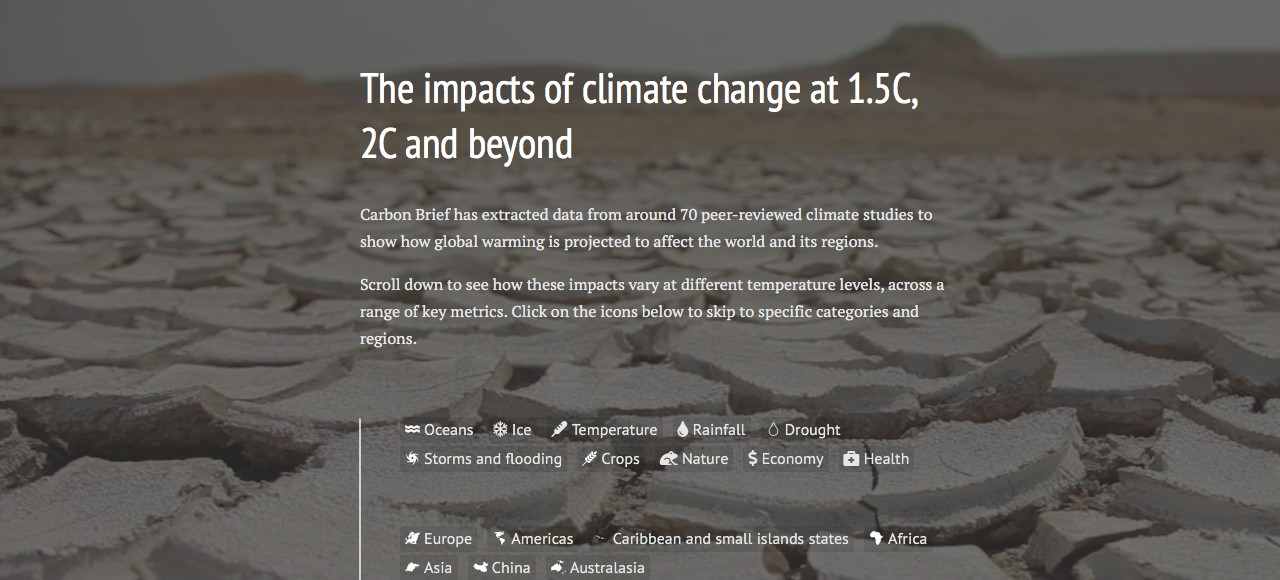Click the Europe map icon
Image resolution: width=1280 pixels, height=580 pixels.
[412, 539]
